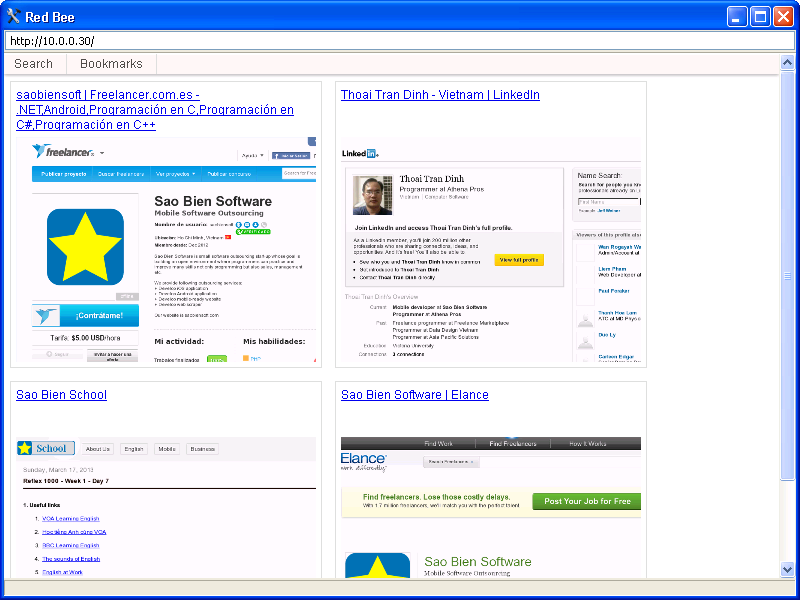Click the Sao Bien School page thumbnail
Image resolution: width=800 pixels, height=600 pixels.
point(166,507)
